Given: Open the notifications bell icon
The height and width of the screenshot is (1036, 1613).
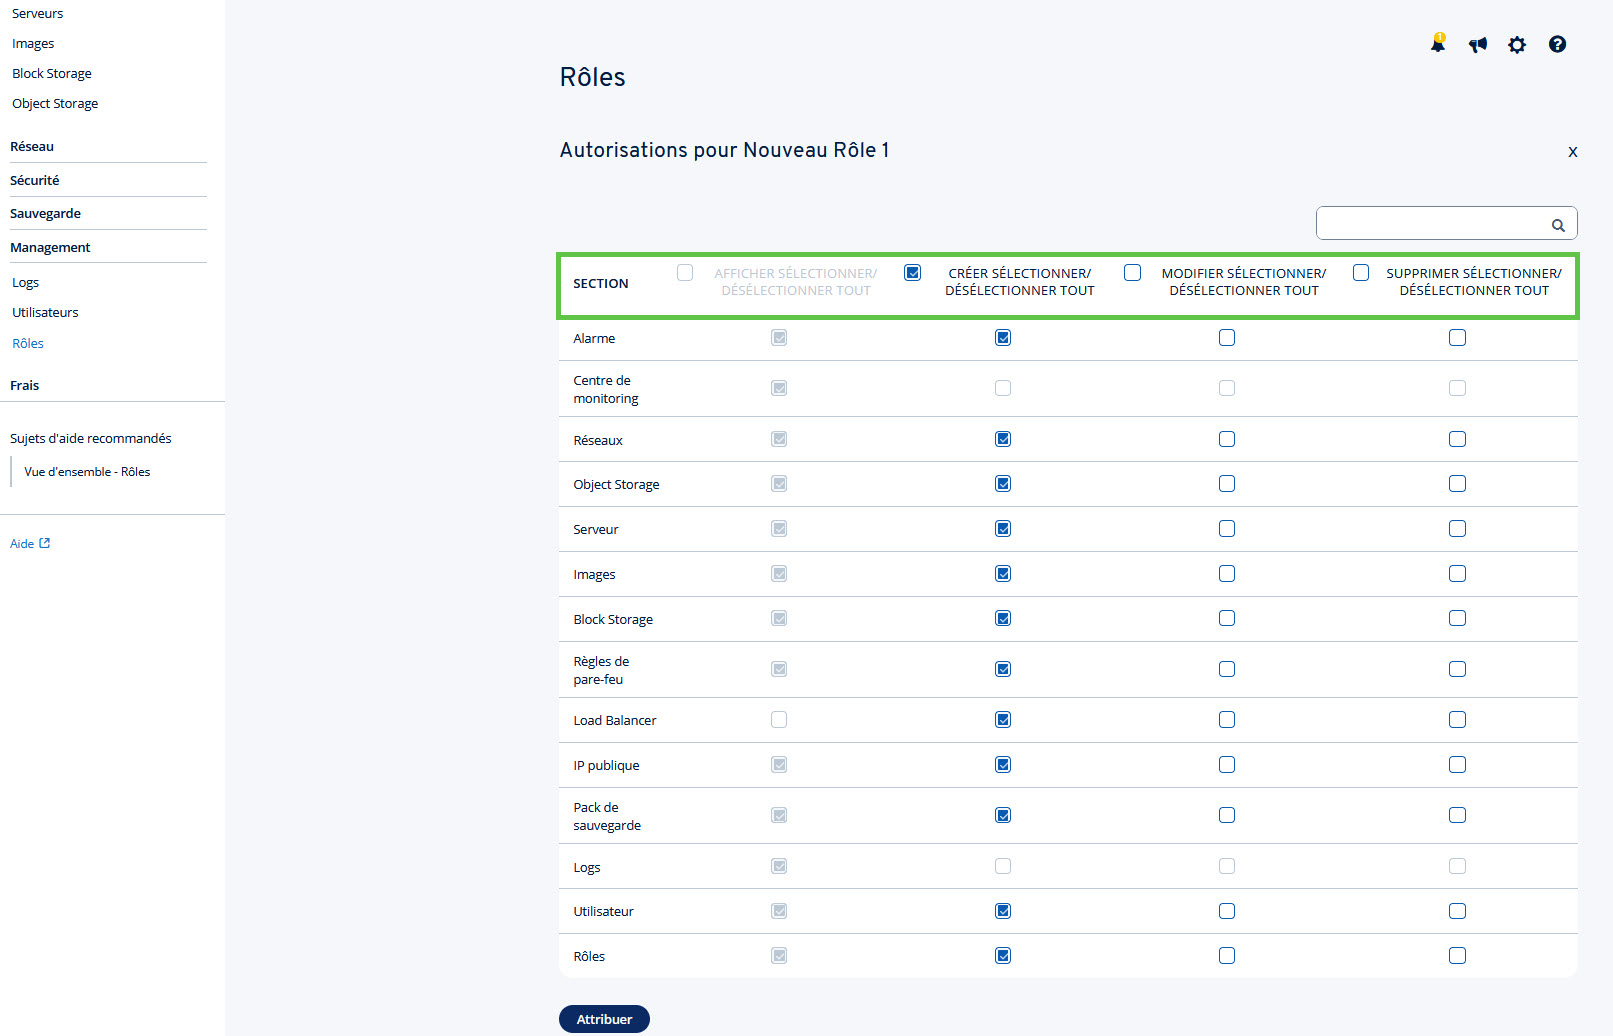Looking at the screenshot, I should pos(1438,43).
